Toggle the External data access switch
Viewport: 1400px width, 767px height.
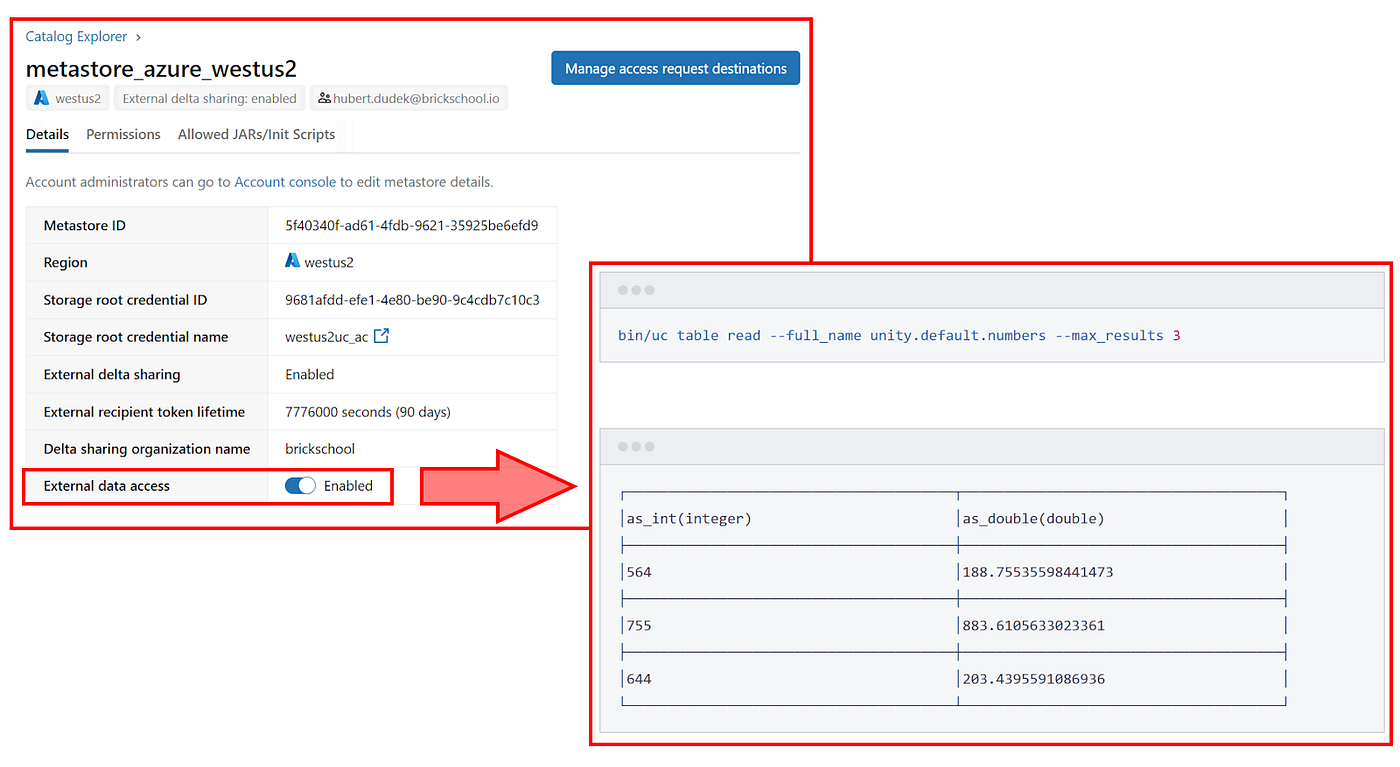(x=300, y=486)
